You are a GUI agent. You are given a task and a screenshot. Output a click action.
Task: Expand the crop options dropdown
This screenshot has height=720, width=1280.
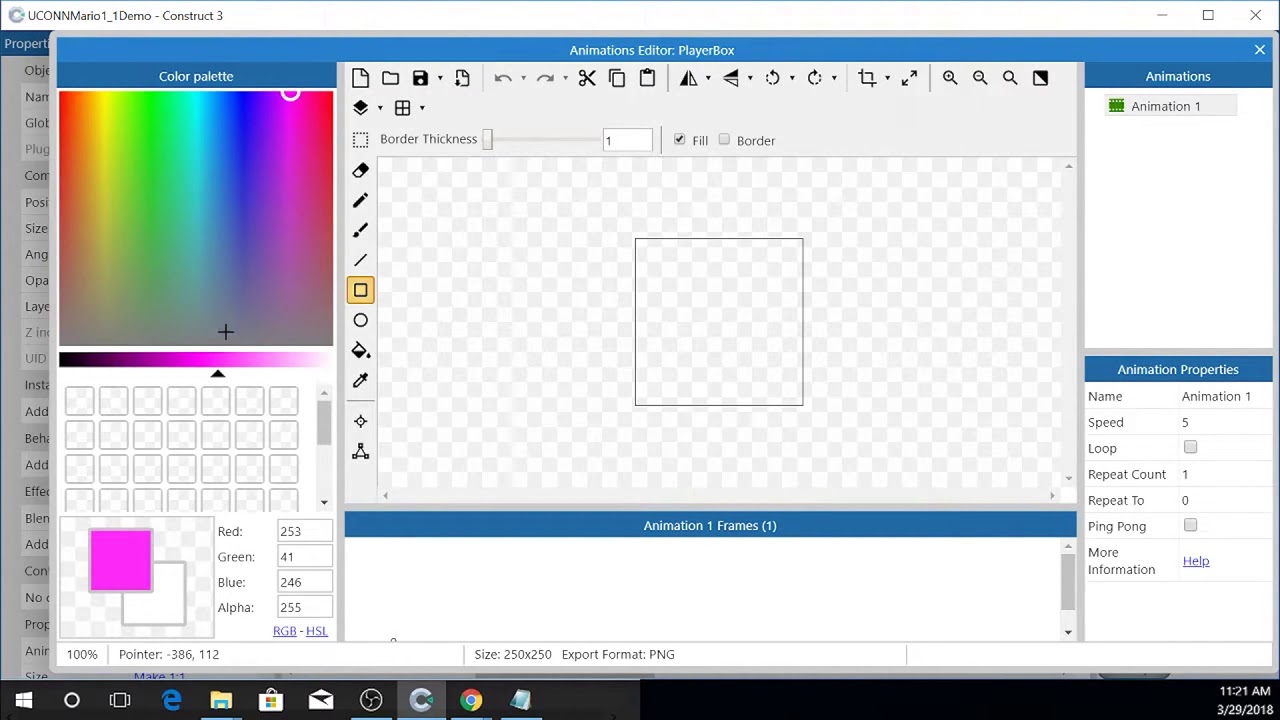[887, 79]
